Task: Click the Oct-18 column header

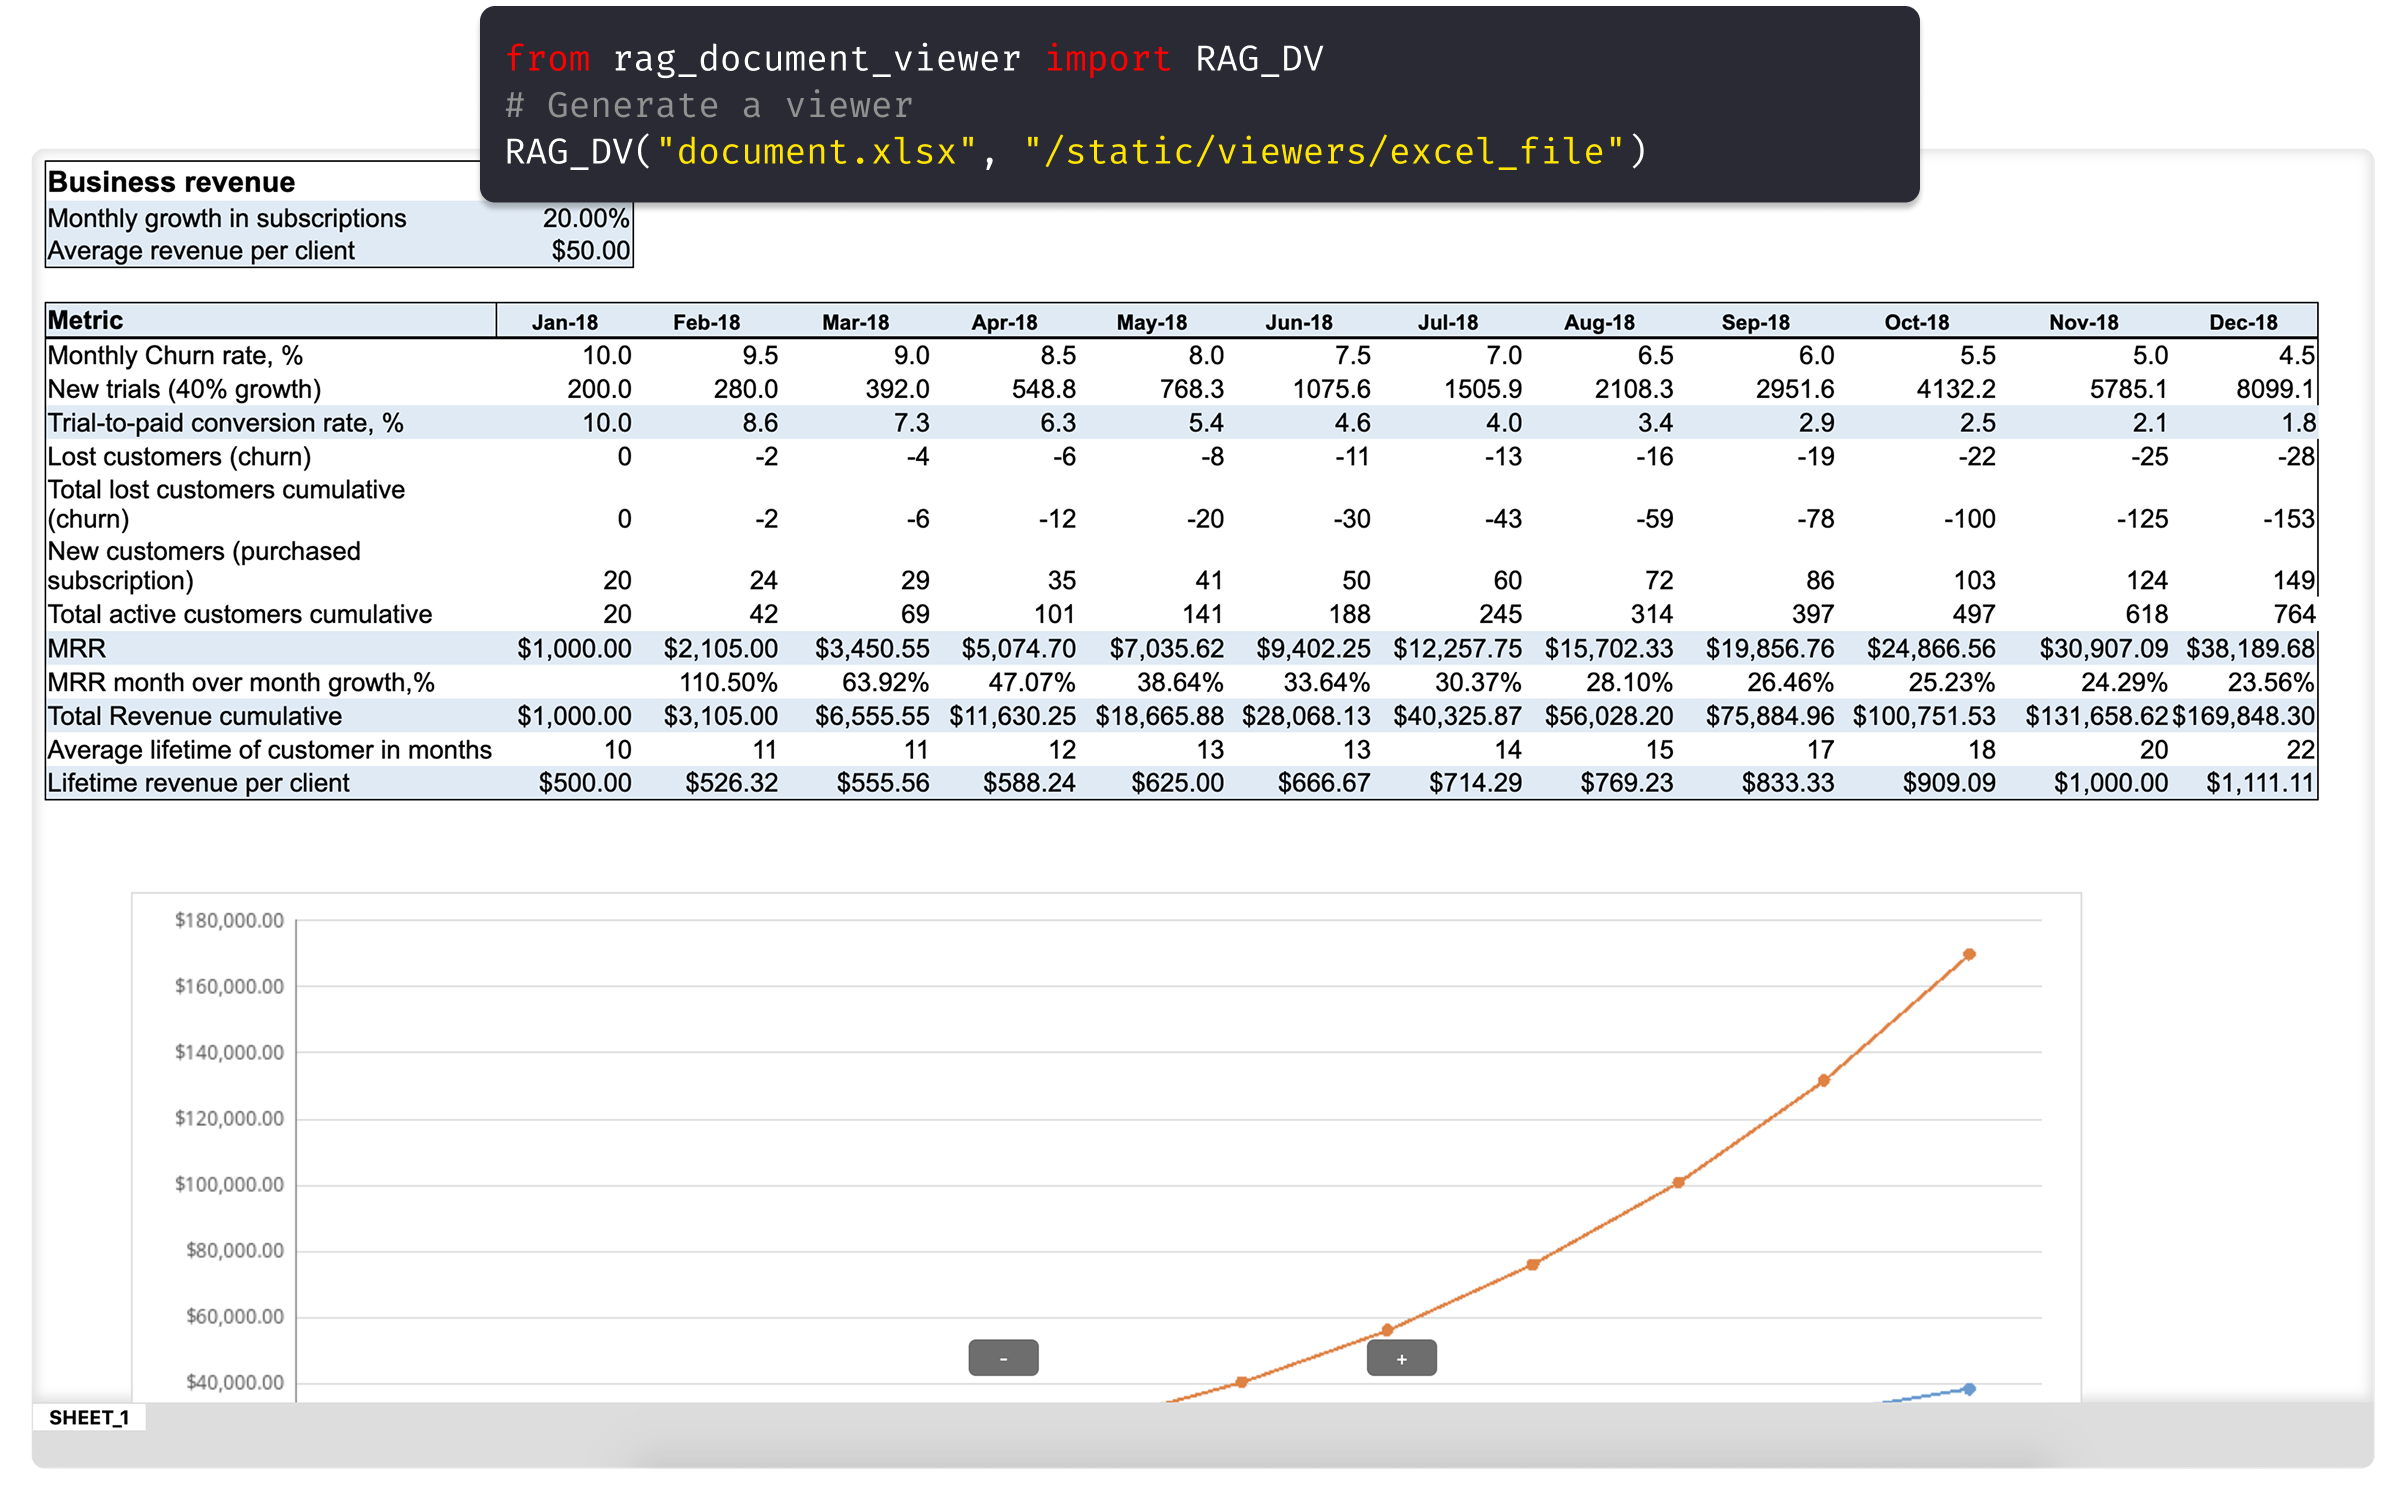Action: [x=1917, y=322]
